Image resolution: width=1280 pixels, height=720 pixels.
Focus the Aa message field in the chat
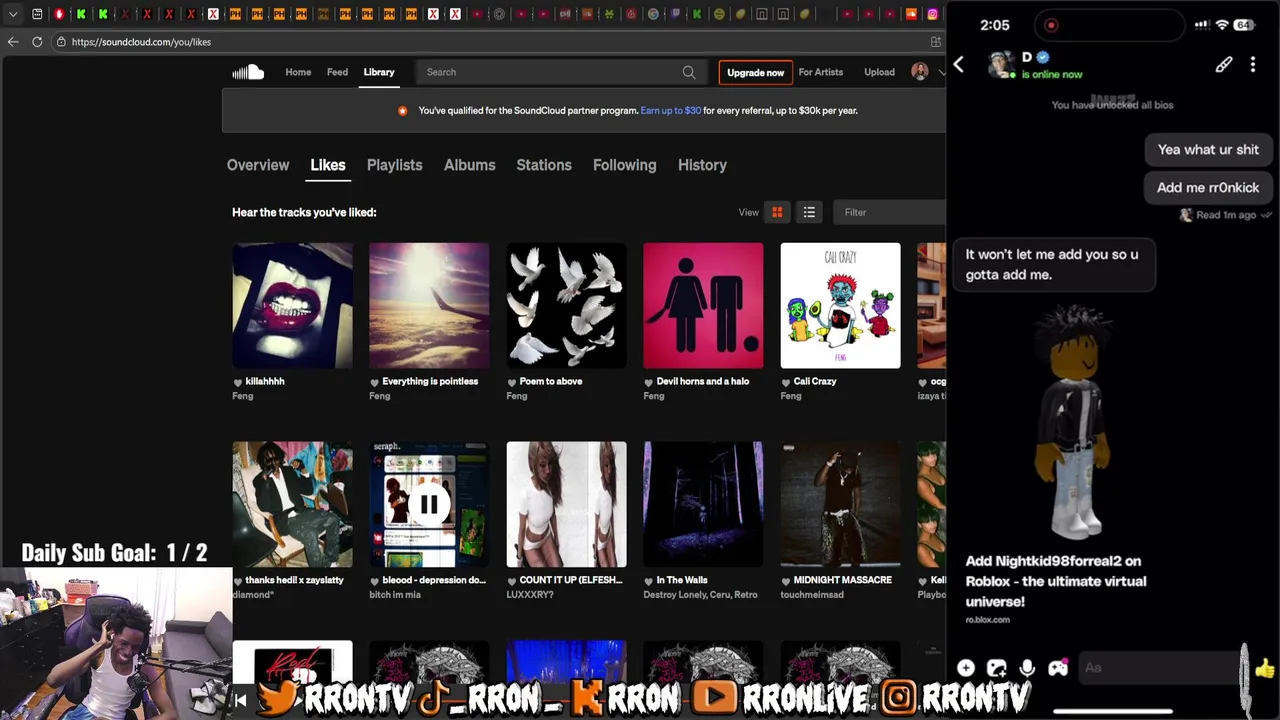[x=1160, y=668]
